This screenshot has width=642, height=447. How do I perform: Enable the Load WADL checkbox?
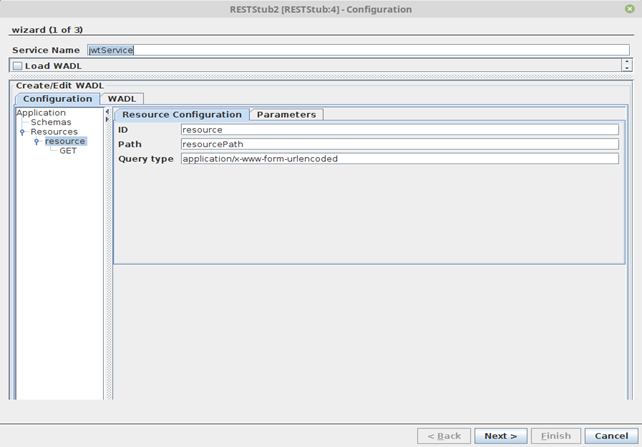18,66
